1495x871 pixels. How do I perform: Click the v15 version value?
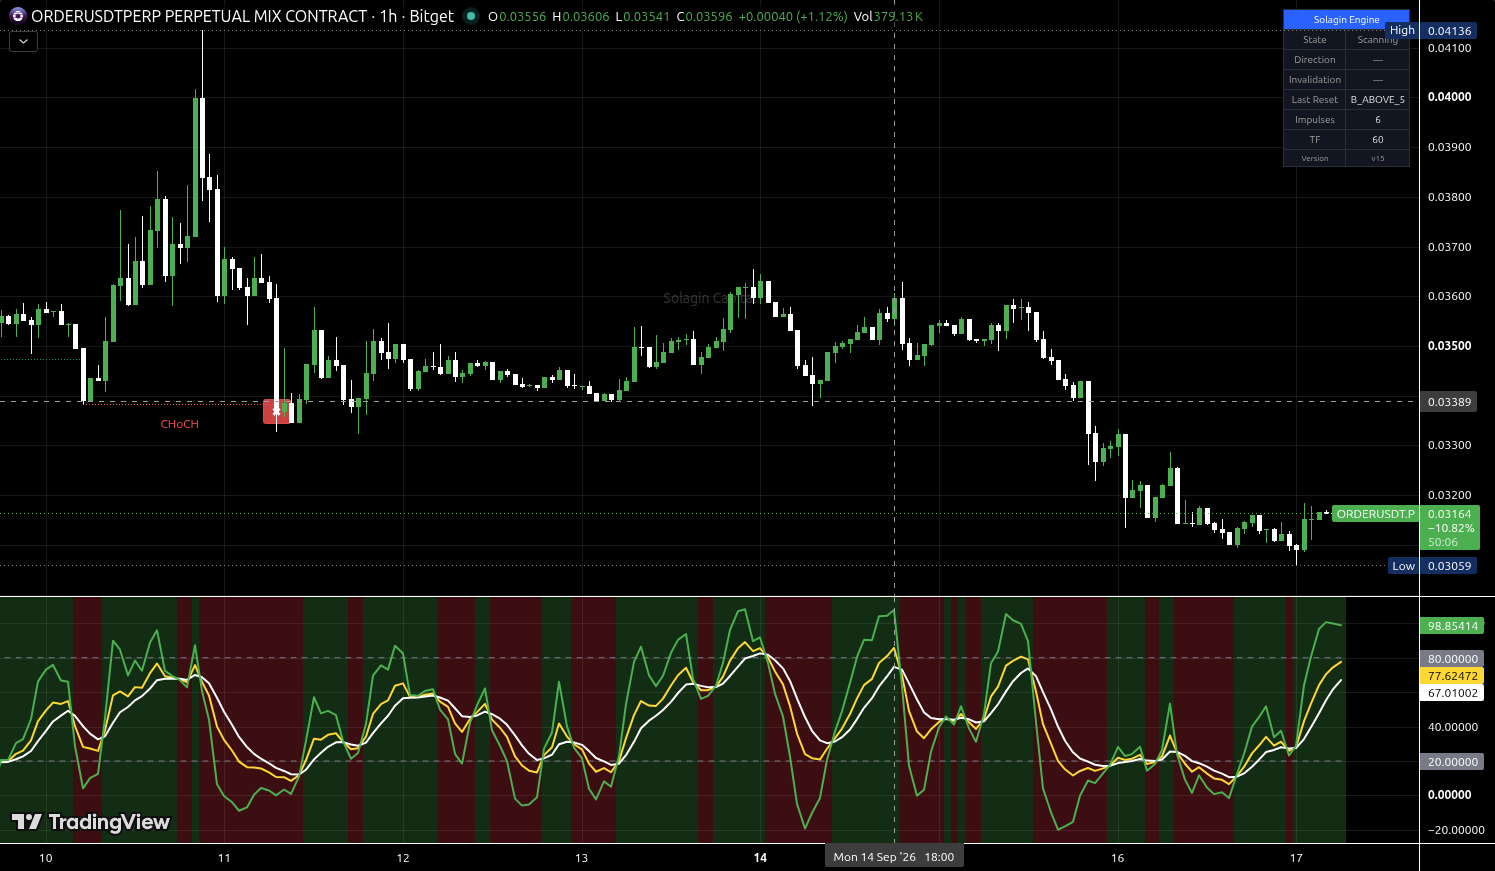tap(1377, 158)
